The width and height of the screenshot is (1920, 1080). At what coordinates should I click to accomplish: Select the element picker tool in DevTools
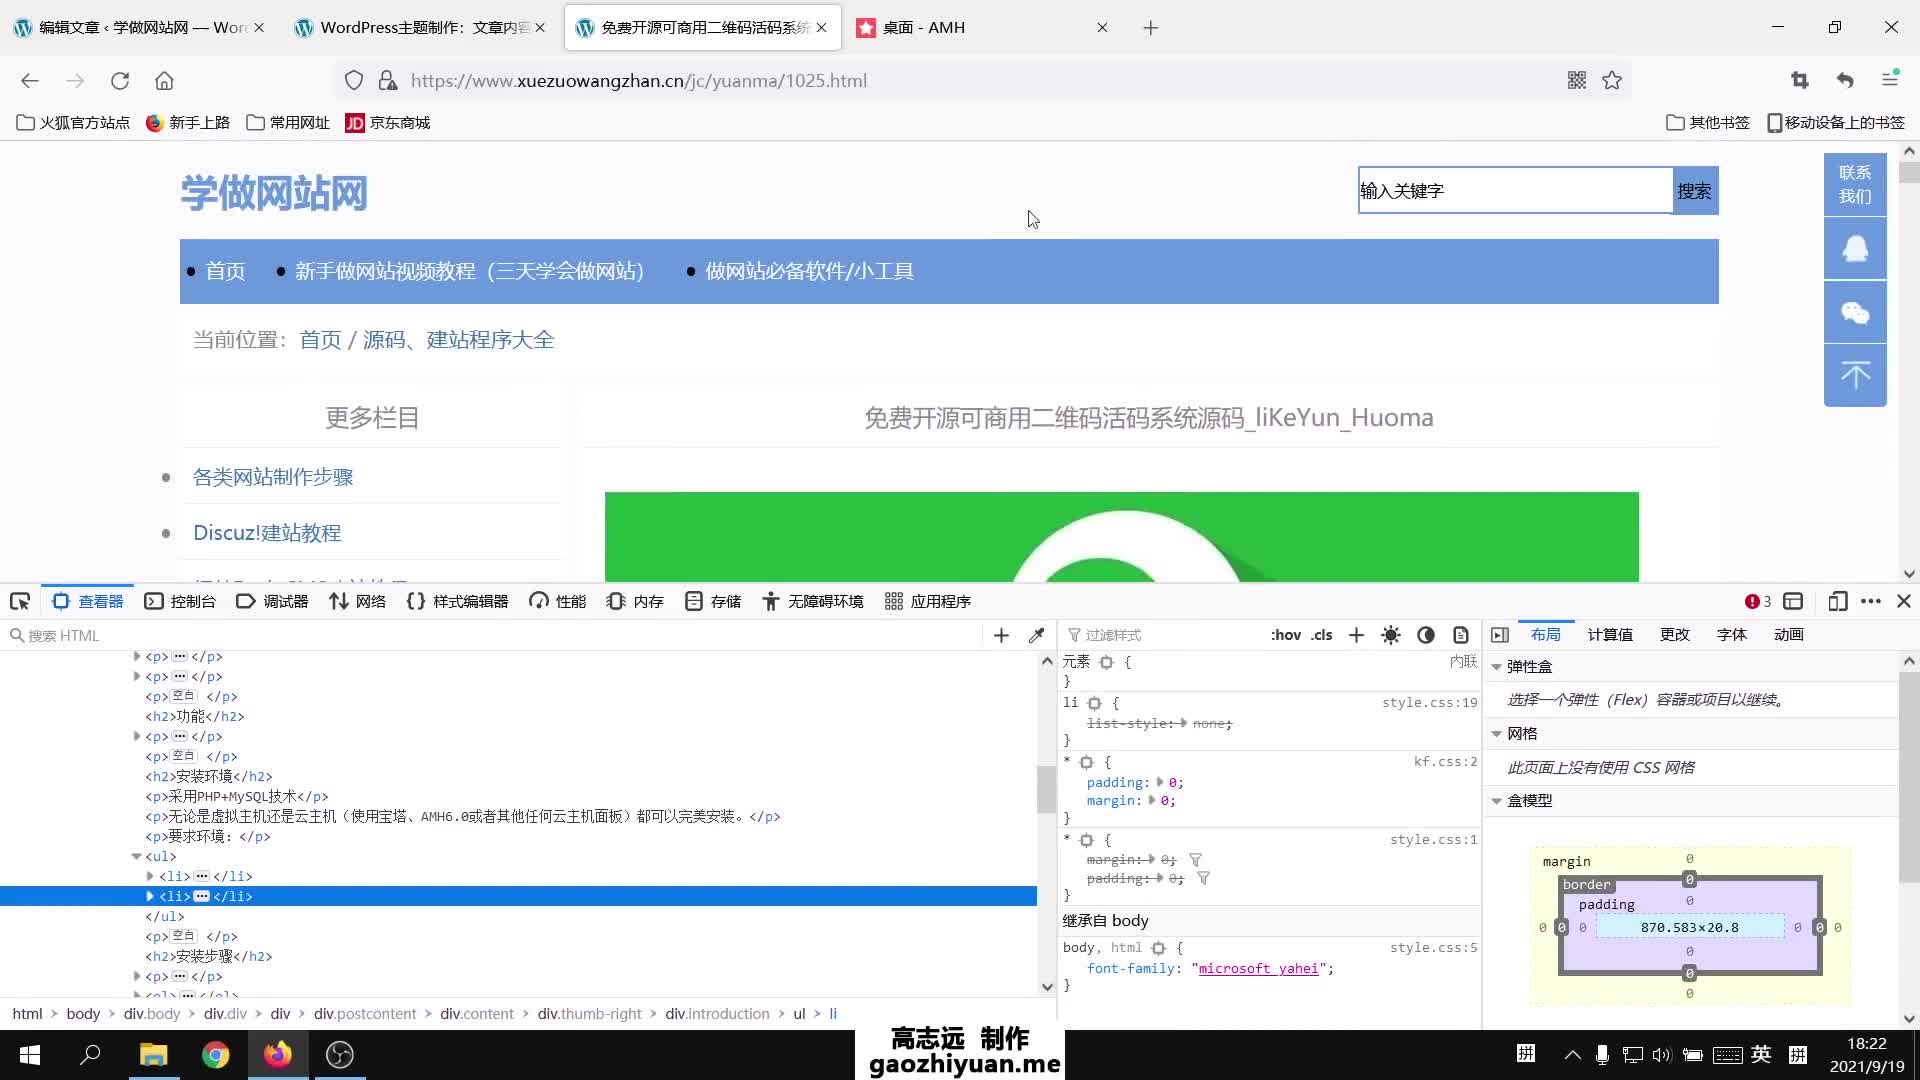tap(20, 601)
